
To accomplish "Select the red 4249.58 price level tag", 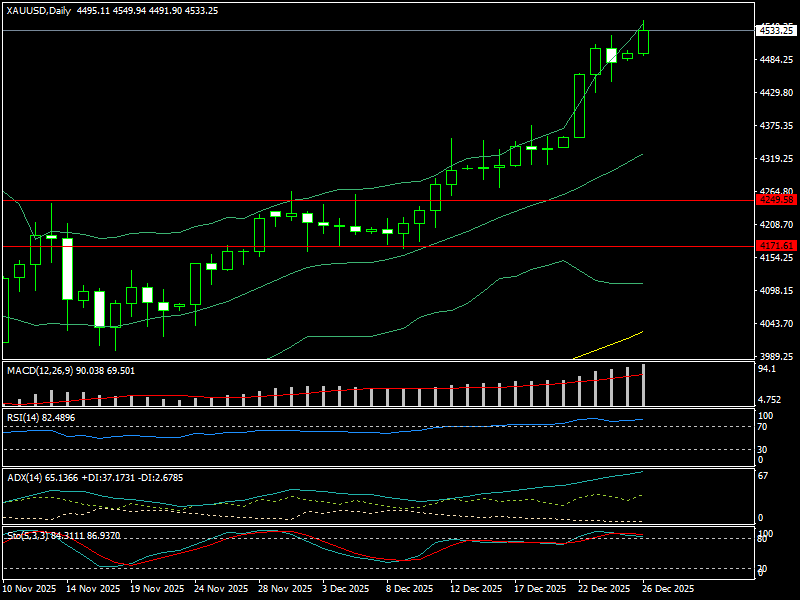I will [776, 200].
